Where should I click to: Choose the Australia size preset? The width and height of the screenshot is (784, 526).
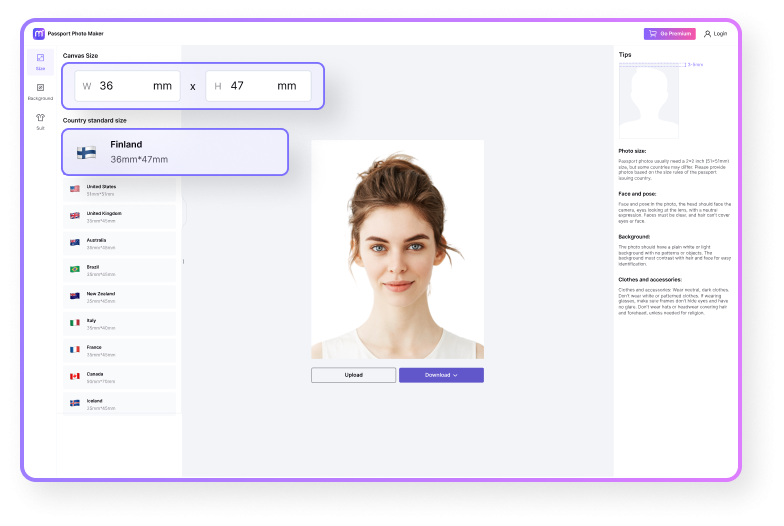(118, 243)
